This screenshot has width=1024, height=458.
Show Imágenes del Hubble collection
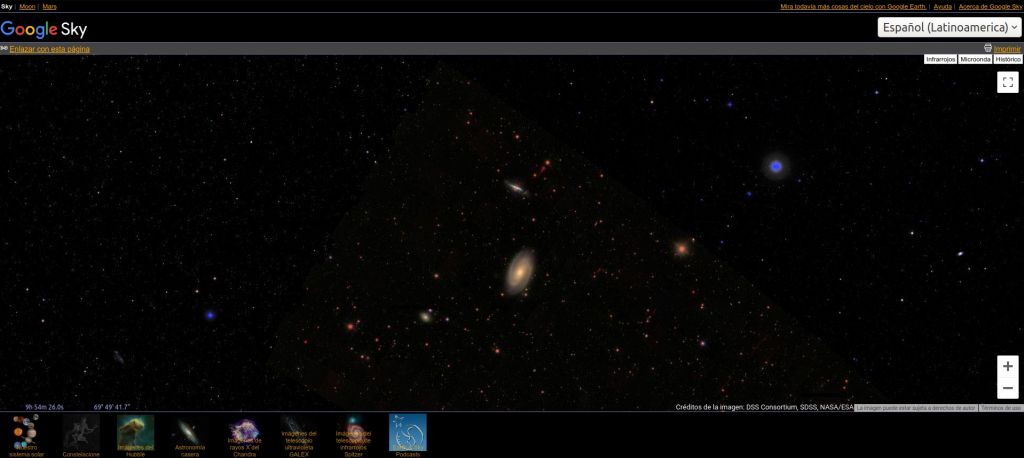135,433
